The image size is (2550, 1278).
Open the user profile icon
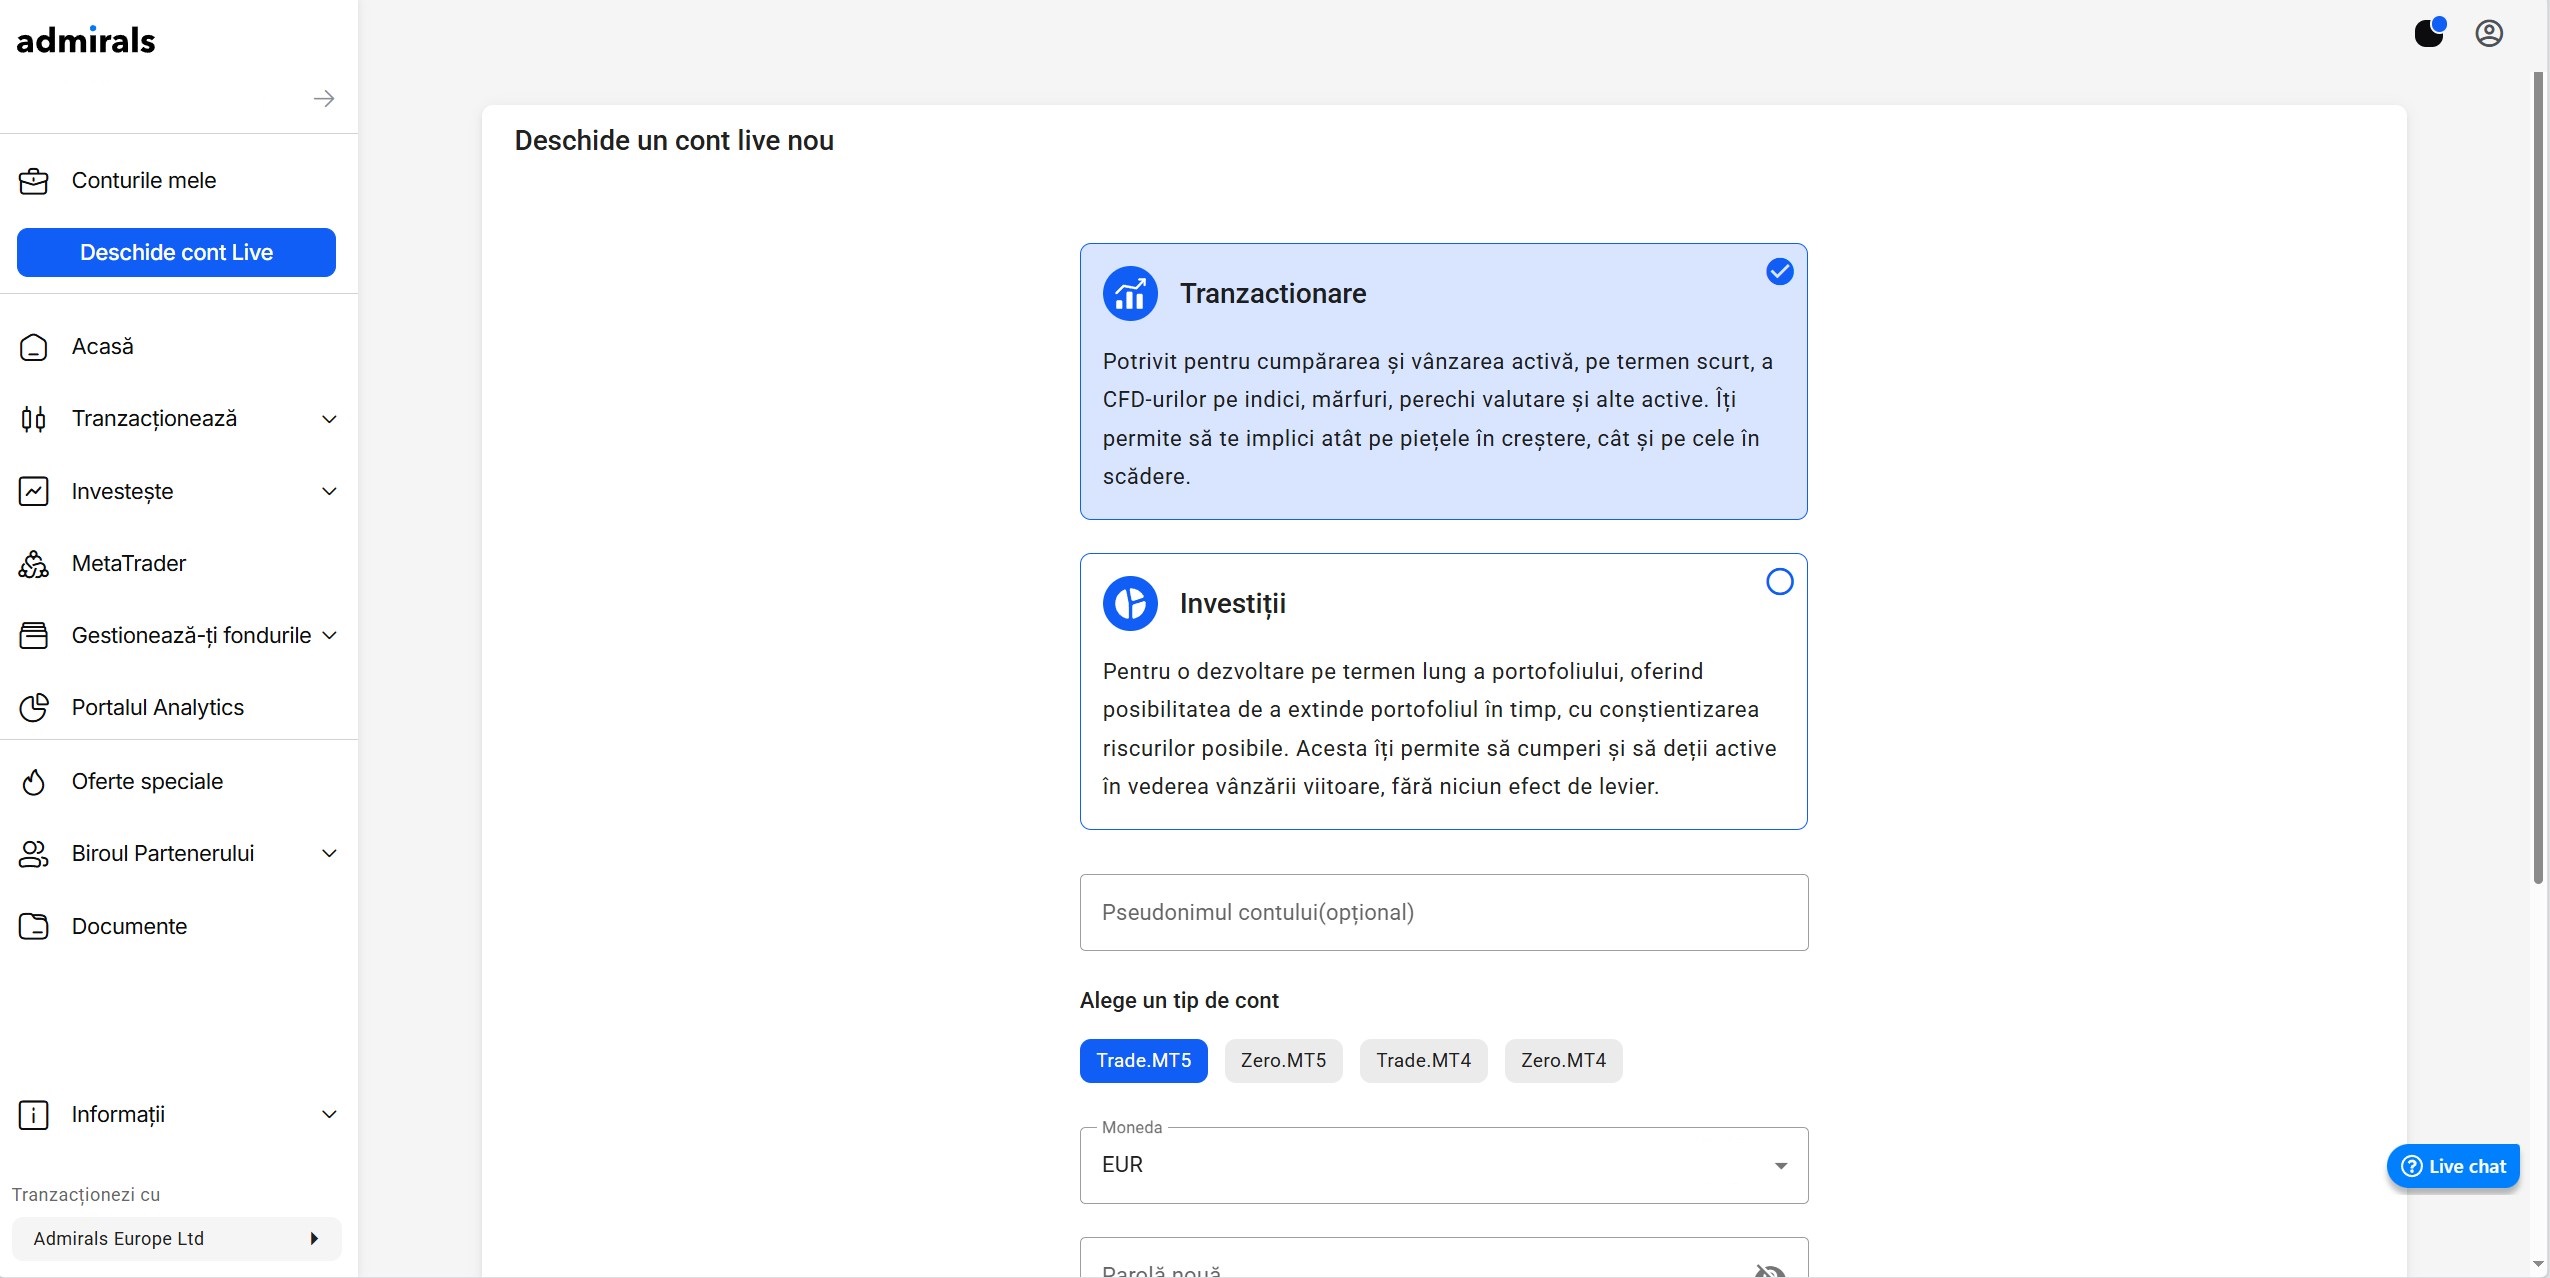2489,33
